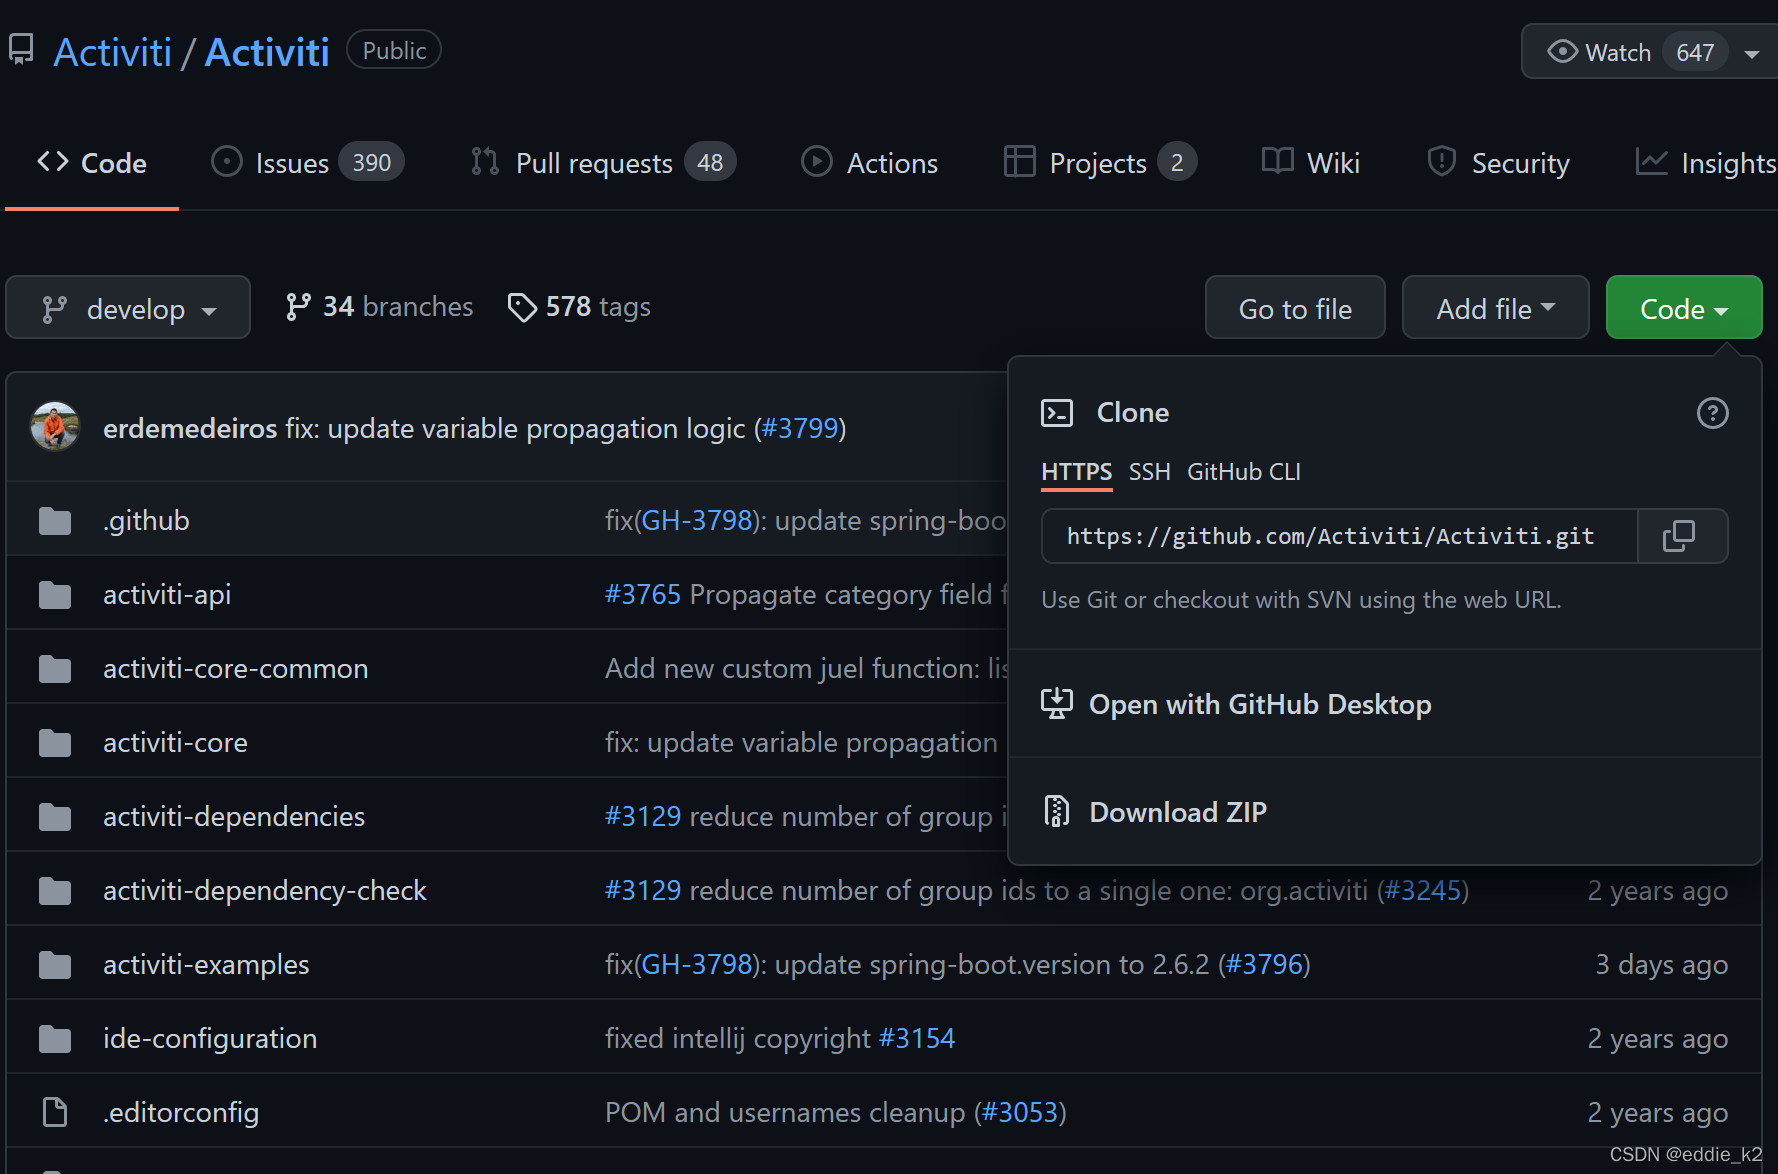Click GH-3798 link in .github row

point(696,521)
